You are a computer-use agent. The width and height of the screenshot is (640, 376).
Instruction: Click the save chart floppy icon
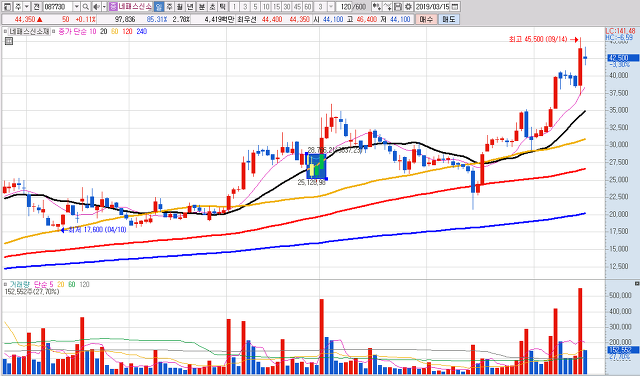coord(398,7)
